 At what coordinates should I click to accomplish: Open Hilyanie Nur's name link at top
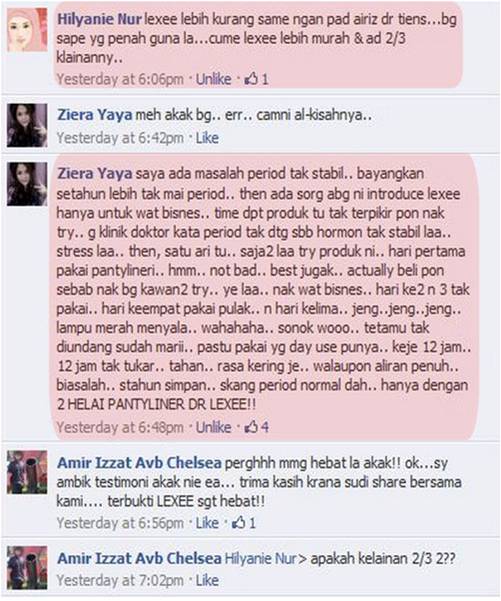99,19
